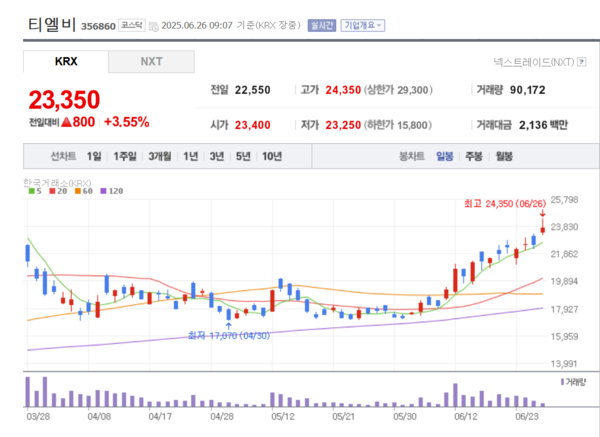The height and width of the screenshot is (437, 600).
Task: Open the 기업개요 dropdown
Action: pos(362,26)
